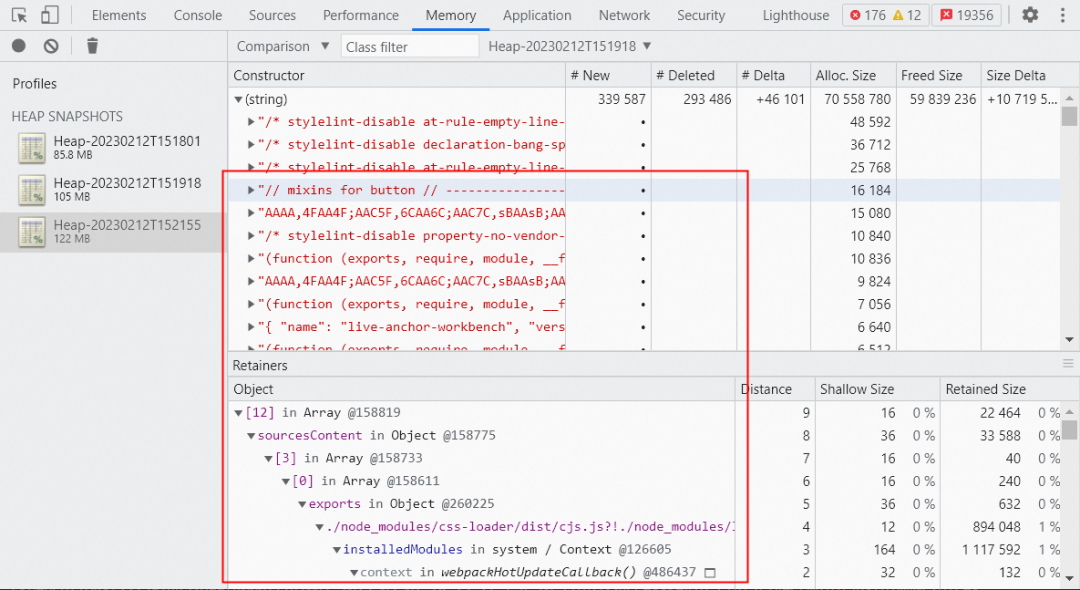Click the 1 117 592 retained size value
This screenshot has width=1080, height=590.
(x=991, y=549)
